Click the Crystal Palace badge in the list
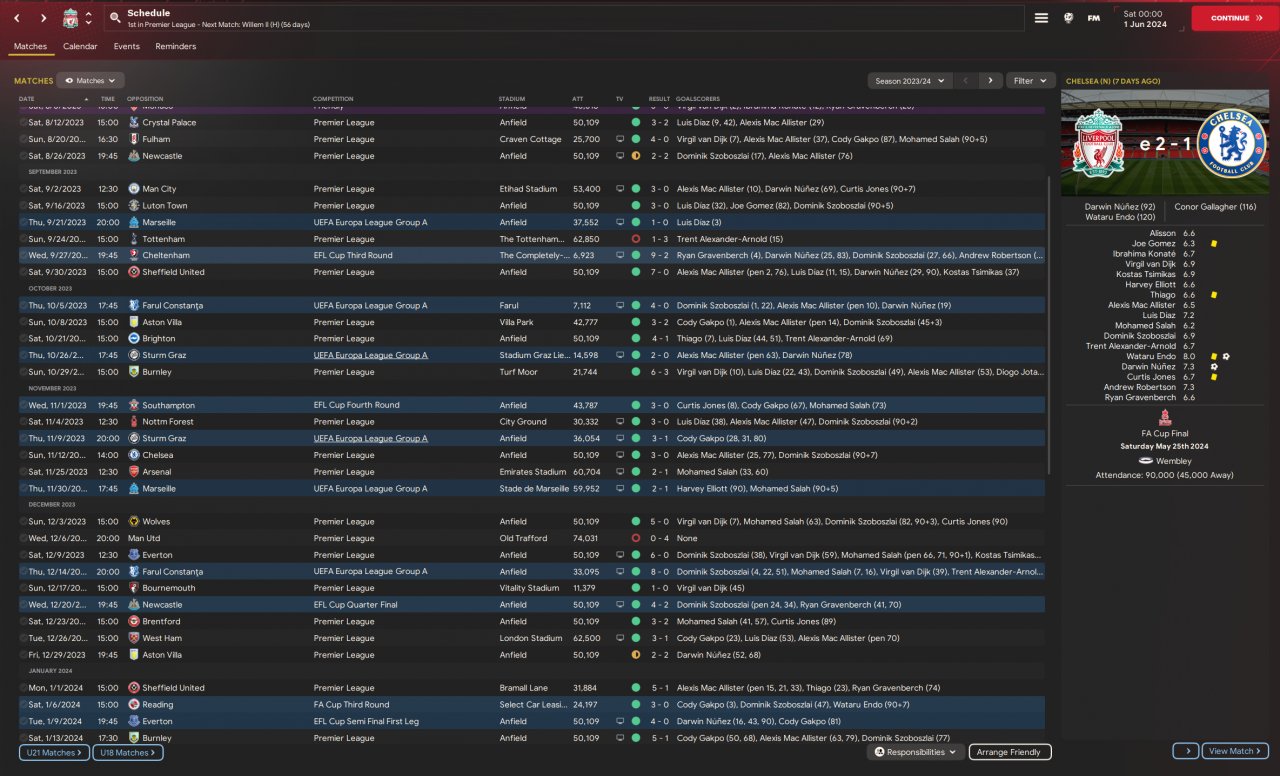 tap(134, 123)
